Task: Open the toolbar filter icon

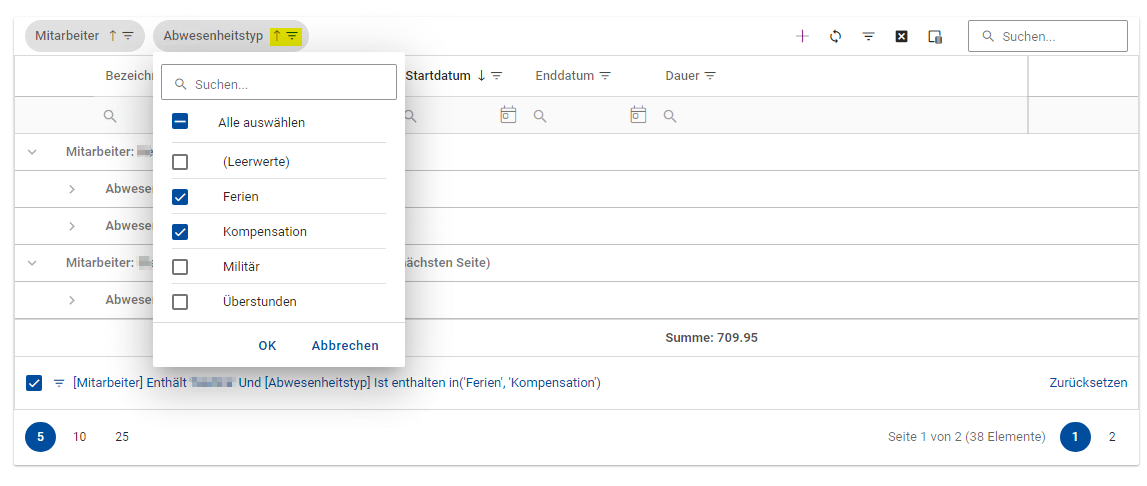Action: click(x=868, y=36)
